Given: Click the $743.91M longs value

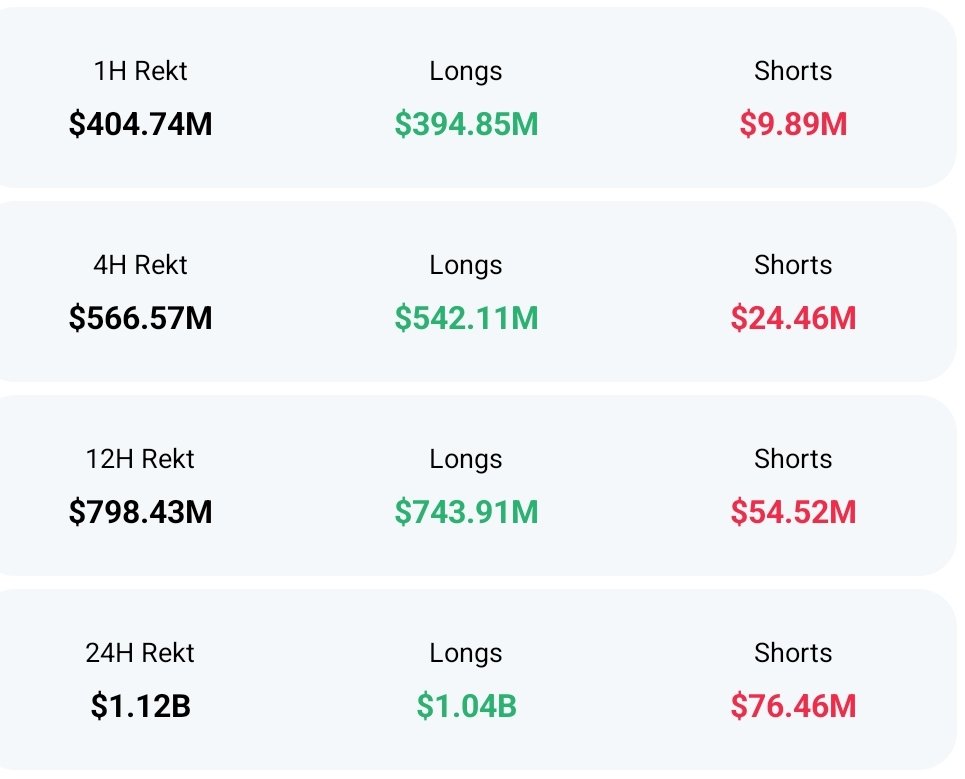Looking at the screenshot, I should coord(466,511).
